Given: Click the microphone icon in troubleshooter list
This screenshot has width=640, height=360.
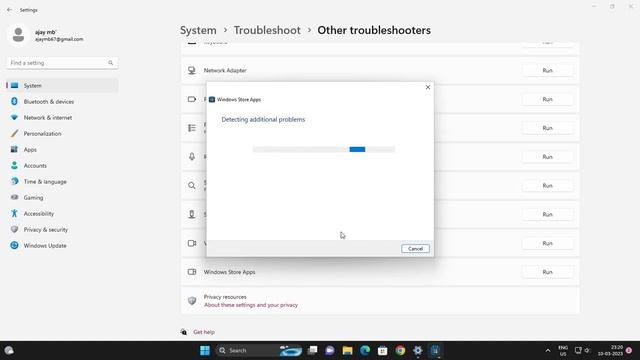Looking at the screenshot, I should tap(192, 157).
